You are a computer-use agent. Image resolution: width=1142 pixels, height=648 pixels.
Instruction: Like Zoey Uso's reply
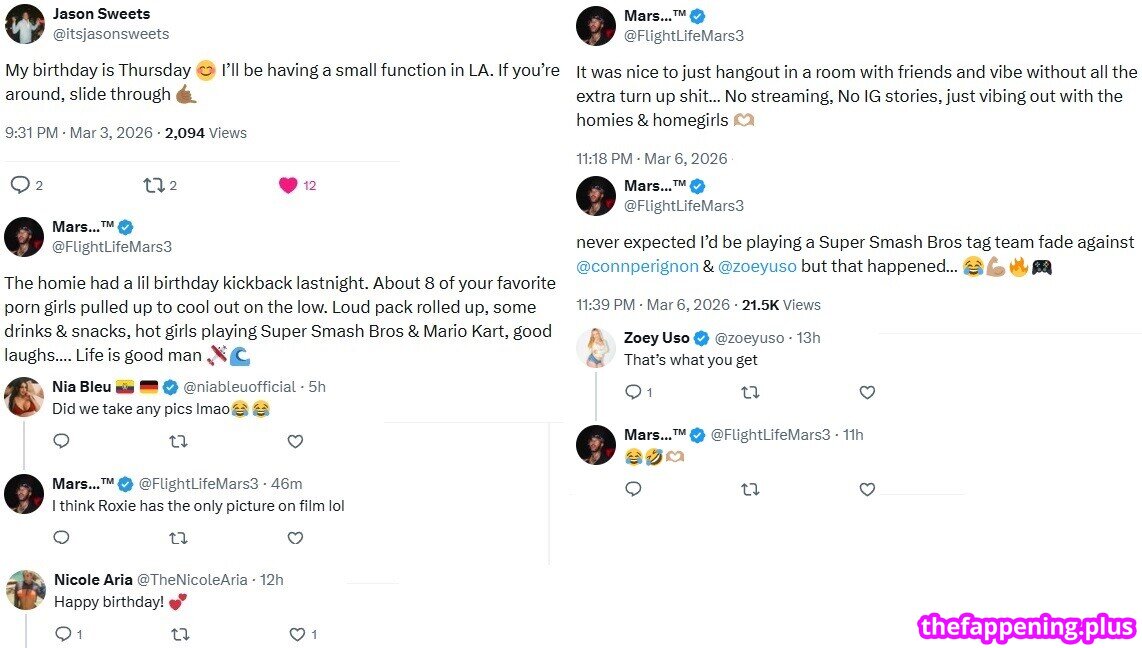(x=867, y=392)
